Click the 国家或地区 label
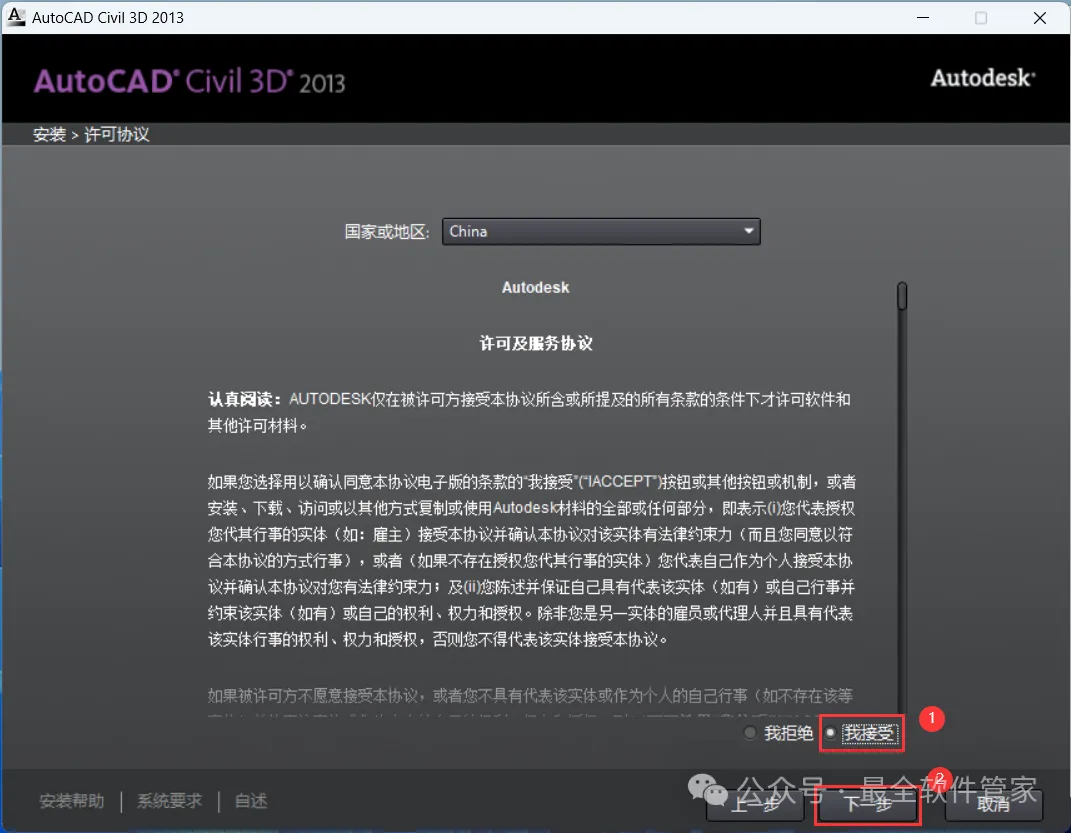 pyautogui.click(x=387, y=232)
